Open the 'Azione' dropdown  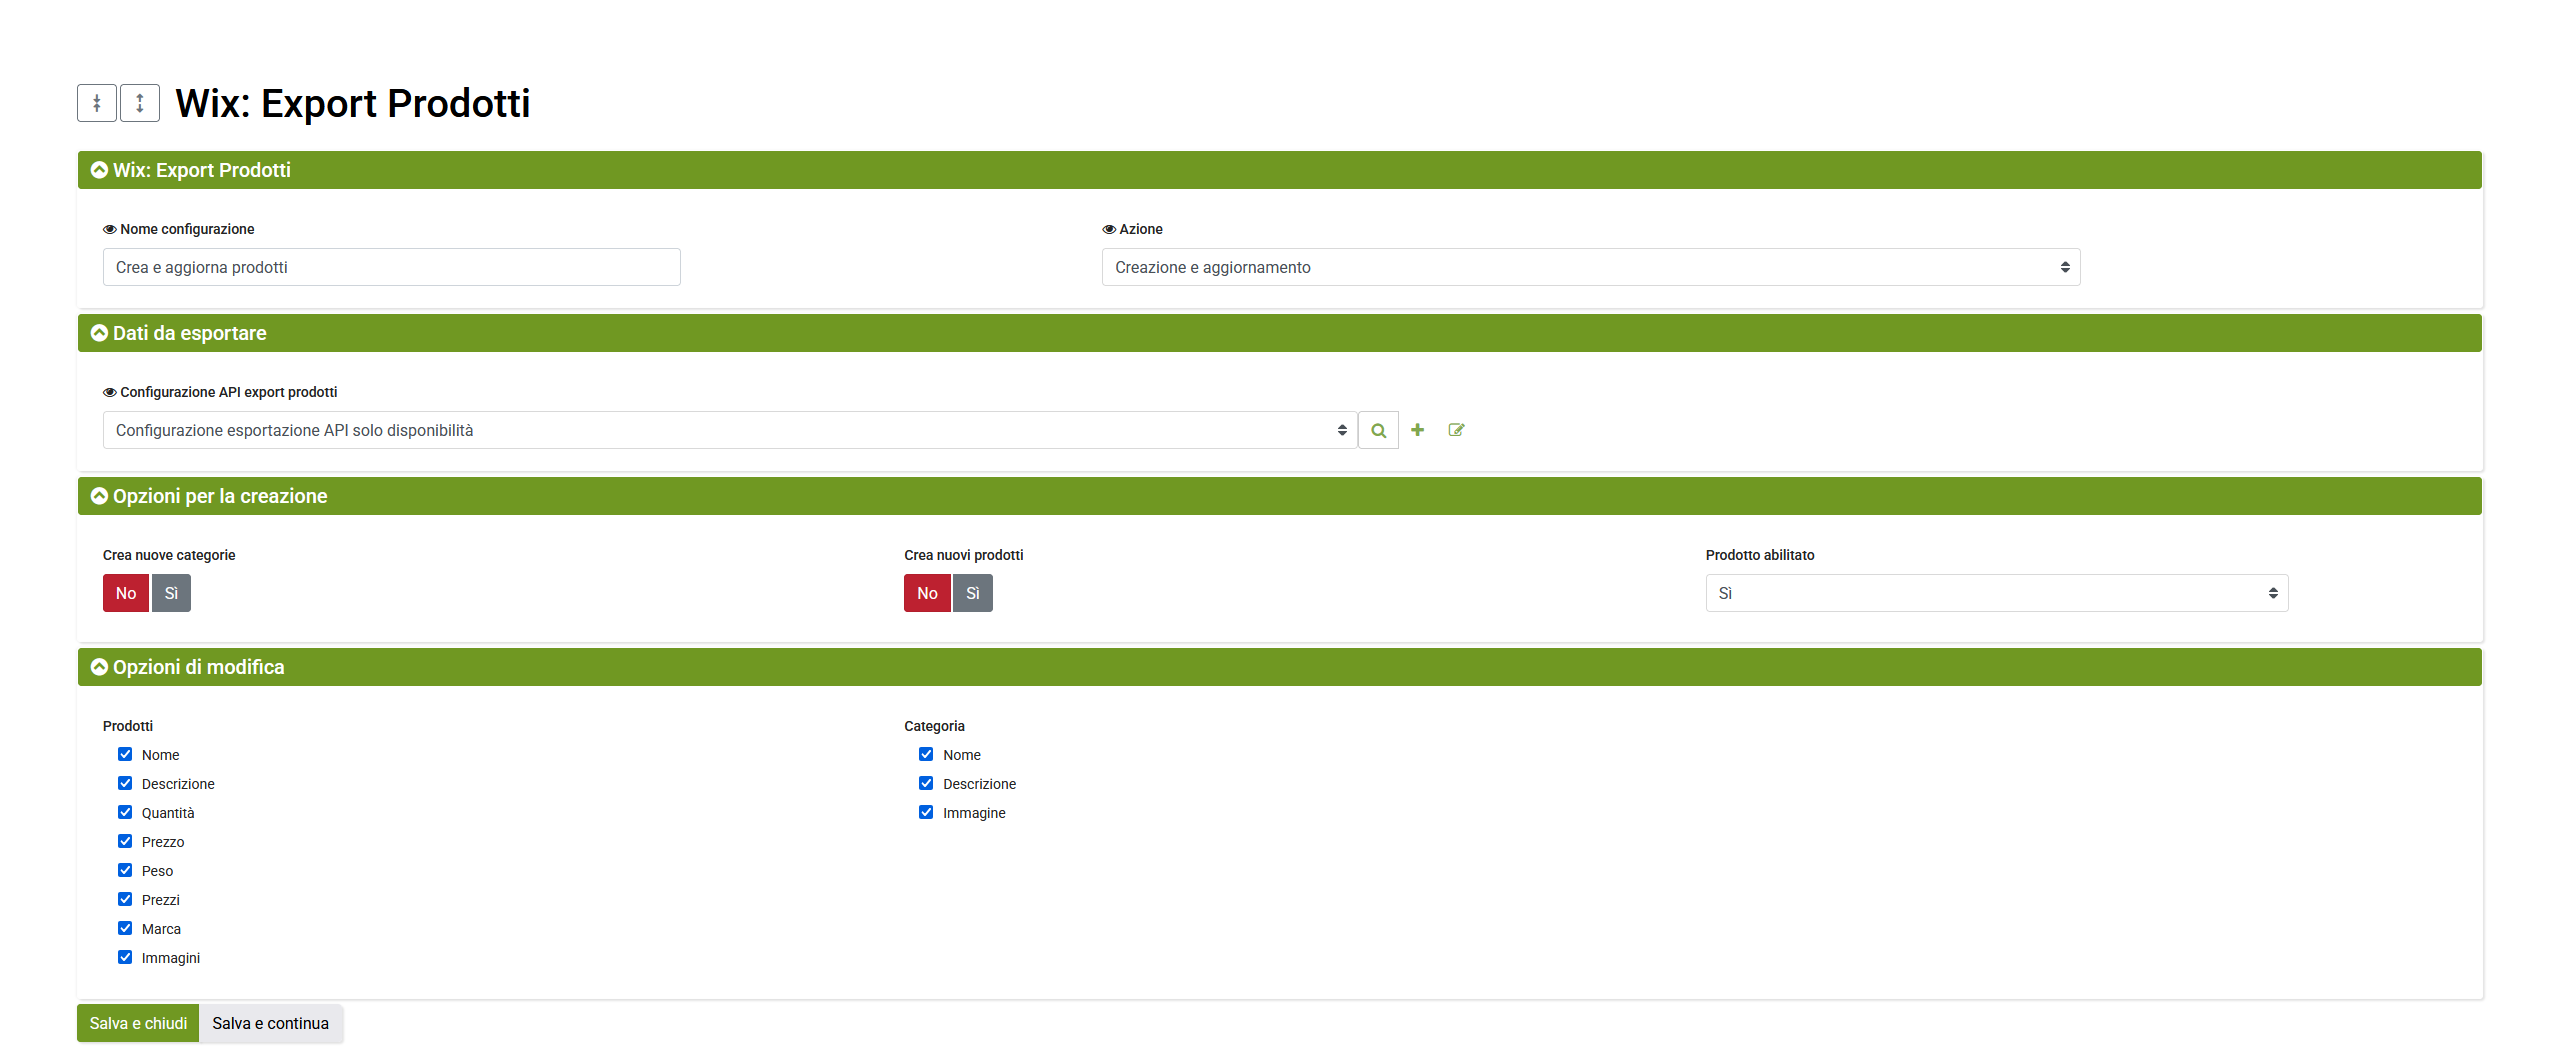(x=1590, y=268)
